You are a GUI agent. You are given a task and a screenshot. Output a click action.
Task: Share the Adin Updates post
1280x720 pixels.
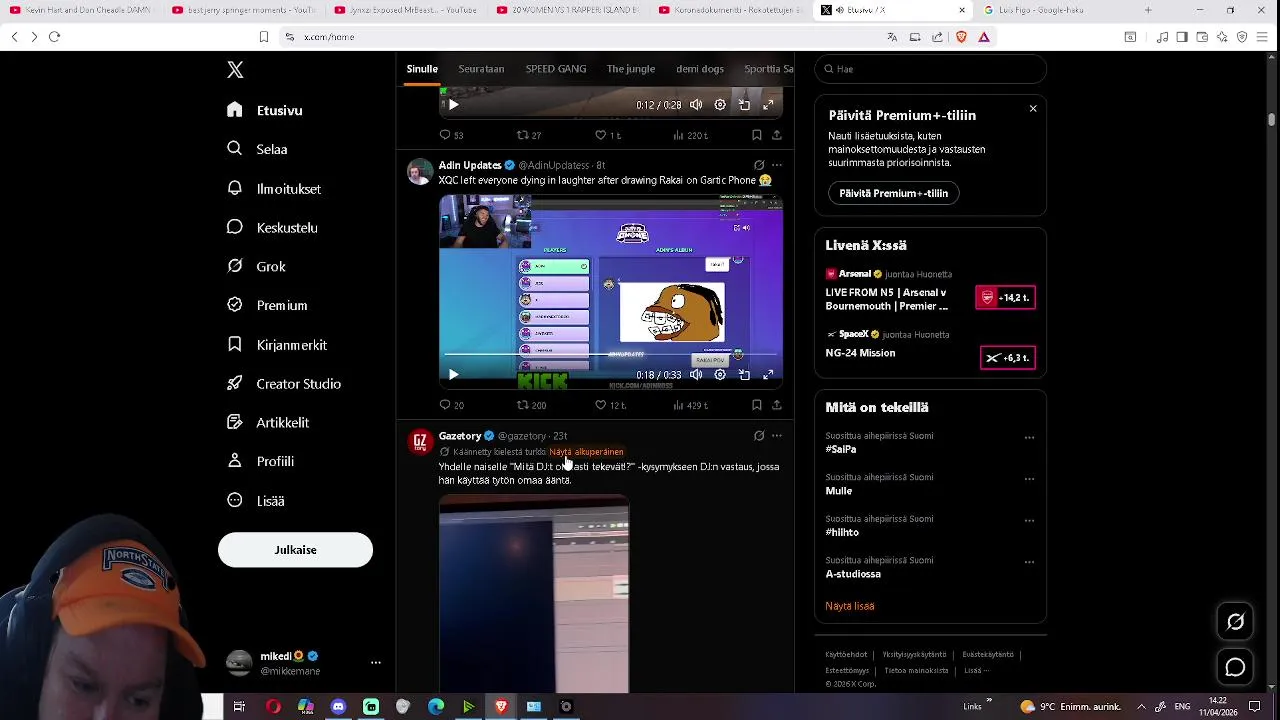777,405
